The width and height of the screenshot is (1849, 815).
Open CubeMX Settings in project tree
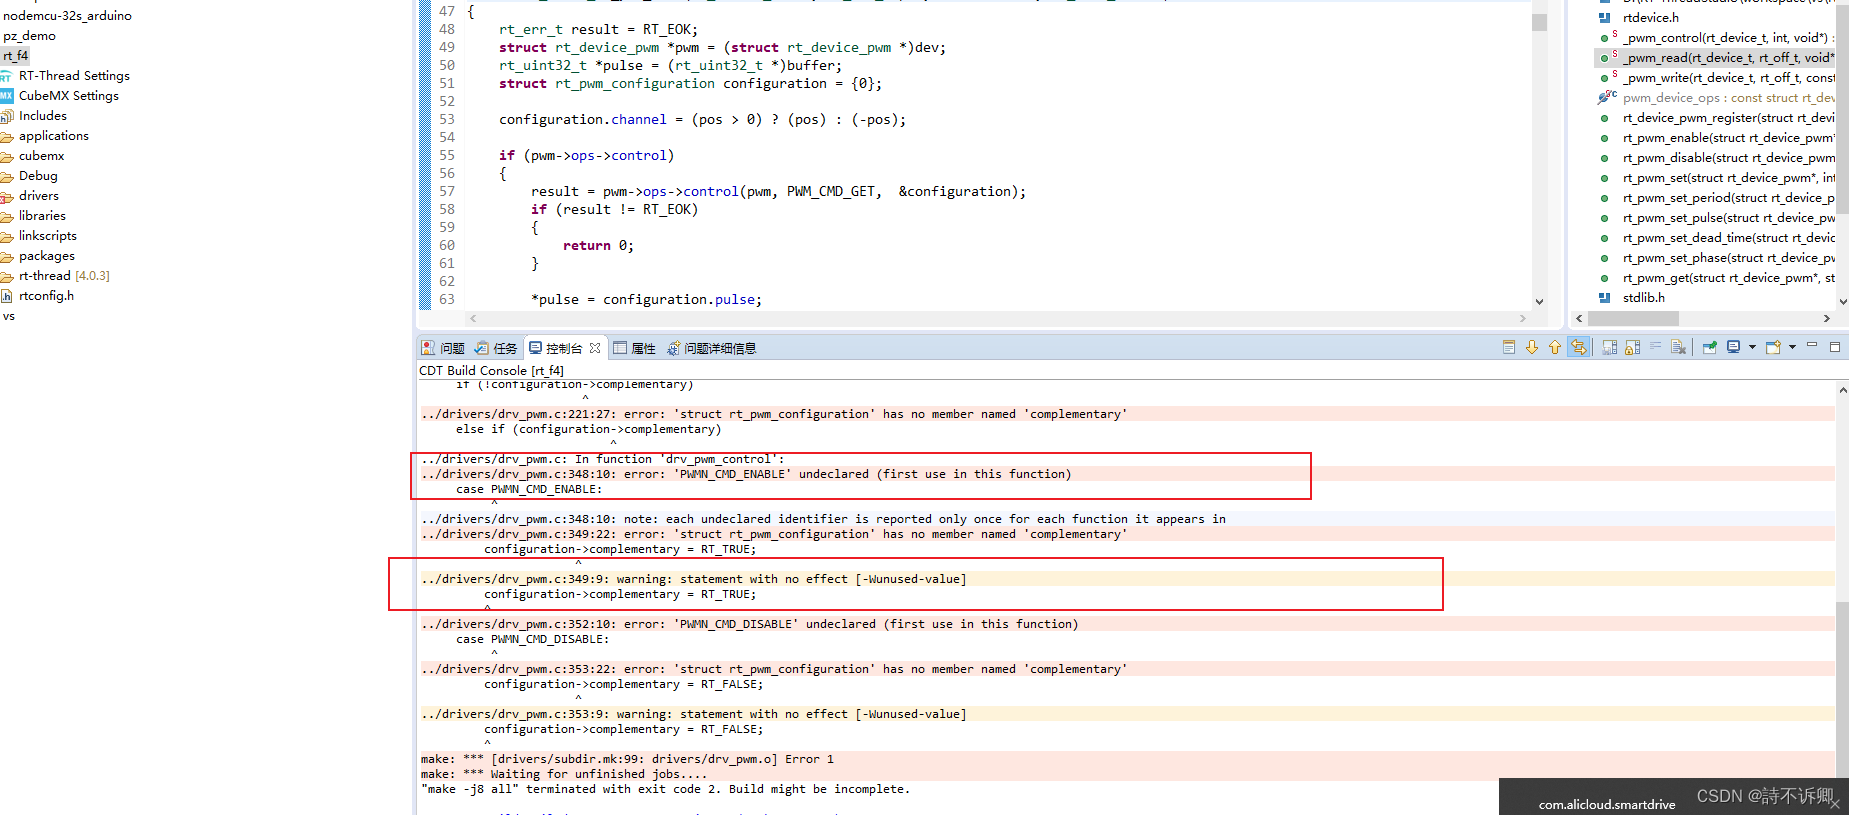69,96
